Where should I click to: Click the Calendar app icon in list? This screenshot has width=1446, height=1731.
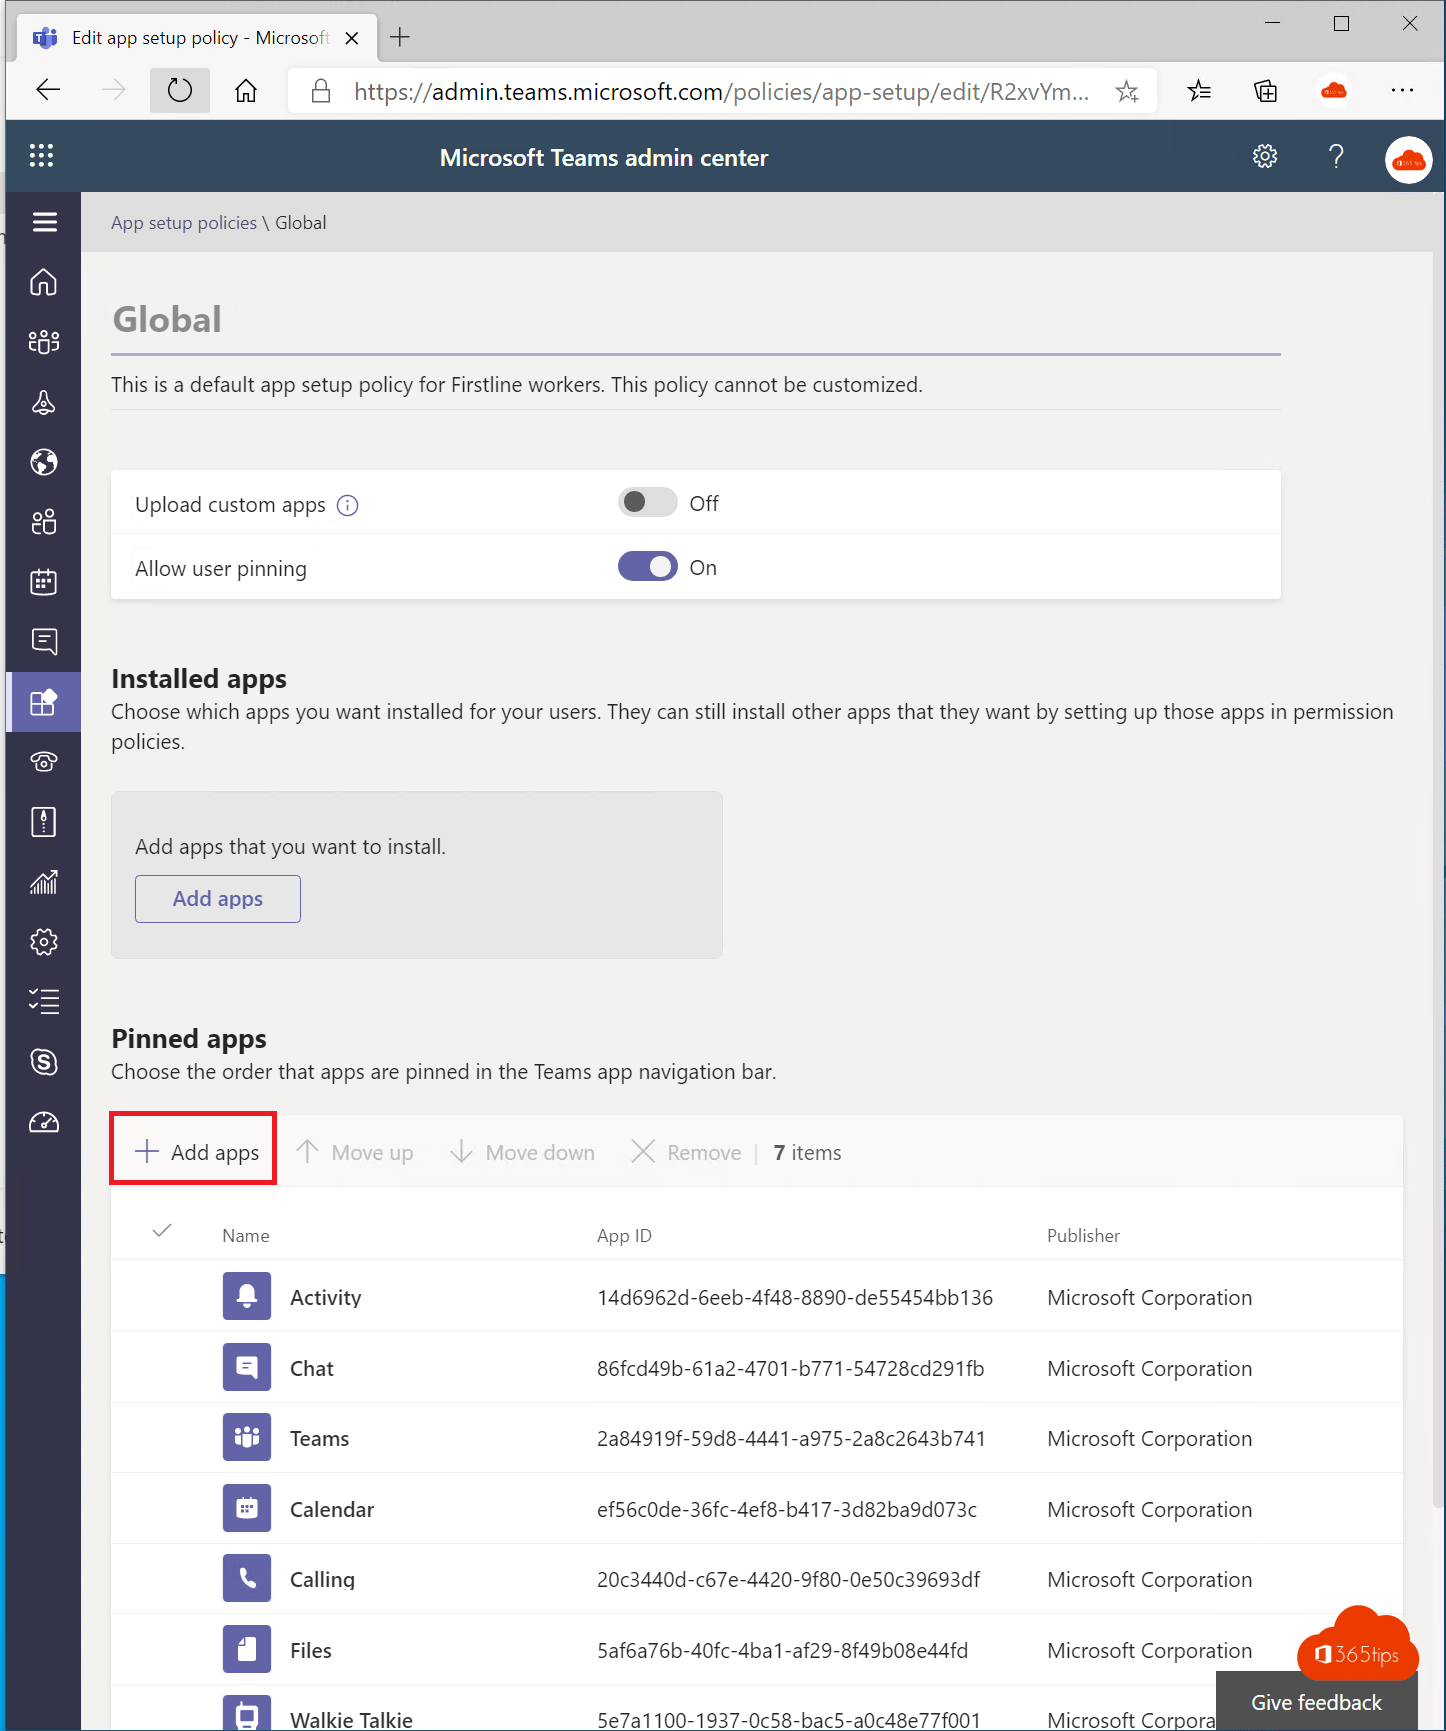[247, 1508]
